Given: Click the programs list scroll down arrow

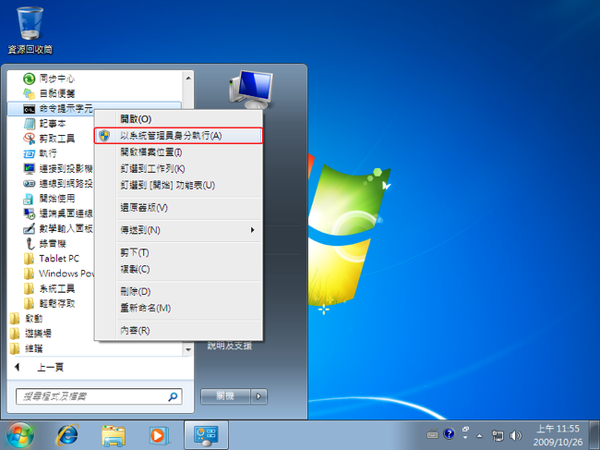Looking at the screenshot, I should tap(188, 349).
